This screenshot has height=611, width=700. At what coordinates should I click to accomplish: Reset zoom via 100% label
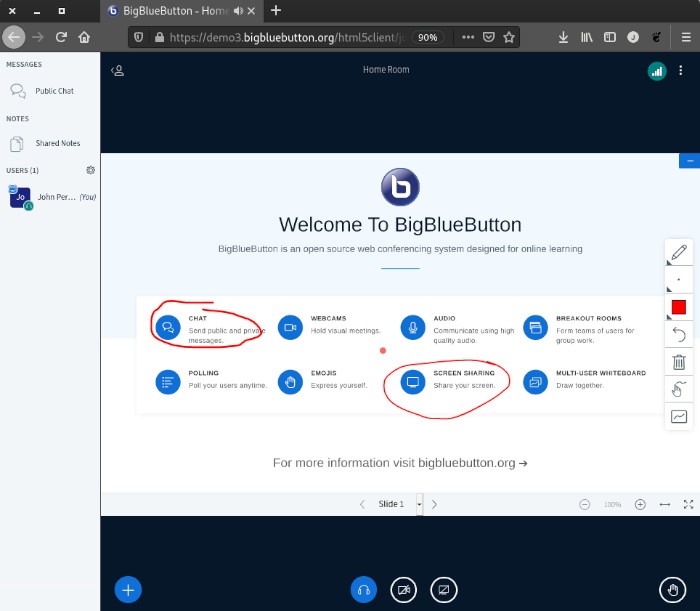[612, 504]
